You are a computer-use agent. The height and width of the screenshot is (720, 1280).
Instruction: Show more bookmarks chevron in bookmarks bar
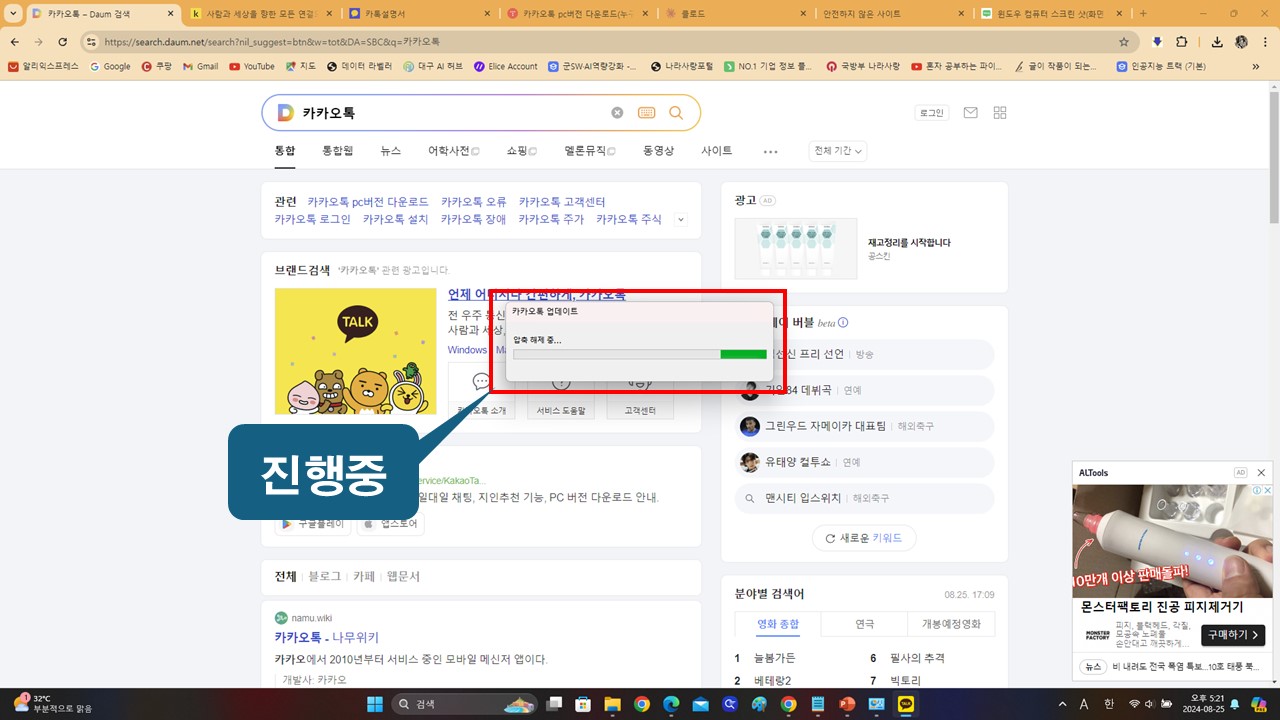(1256, 66)
